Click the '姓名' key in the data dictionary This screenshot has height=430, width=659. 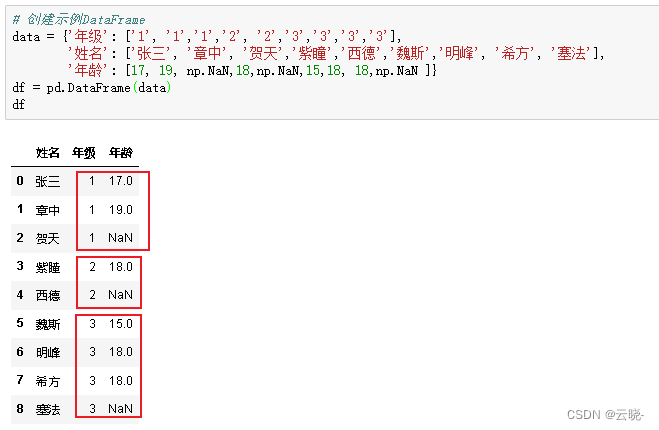pyautogui.click(x=87, y=53)
